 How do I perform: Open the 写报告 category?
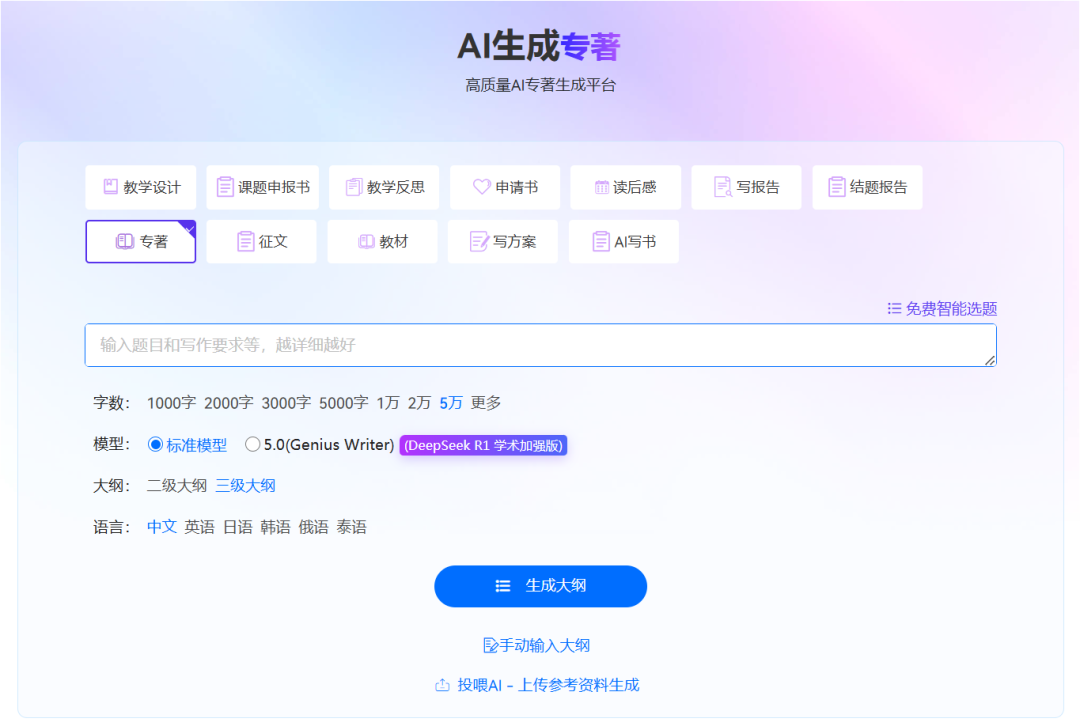[747, 187]
